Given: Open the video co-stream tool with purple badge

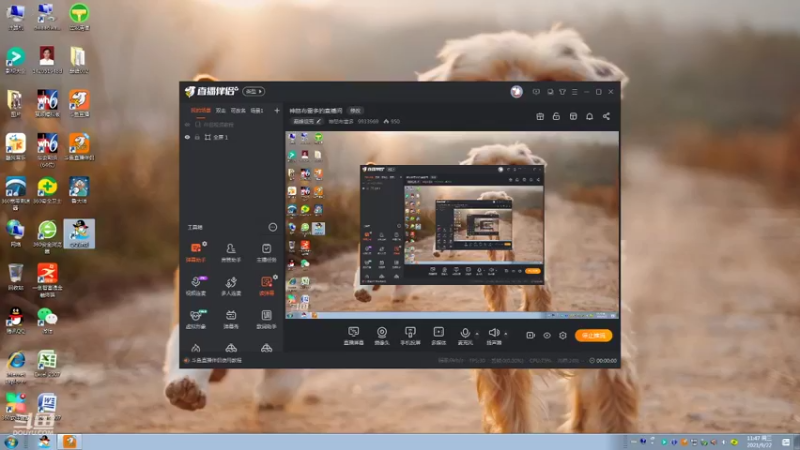Looking at the screenshot, I should [x=196, y=286].
